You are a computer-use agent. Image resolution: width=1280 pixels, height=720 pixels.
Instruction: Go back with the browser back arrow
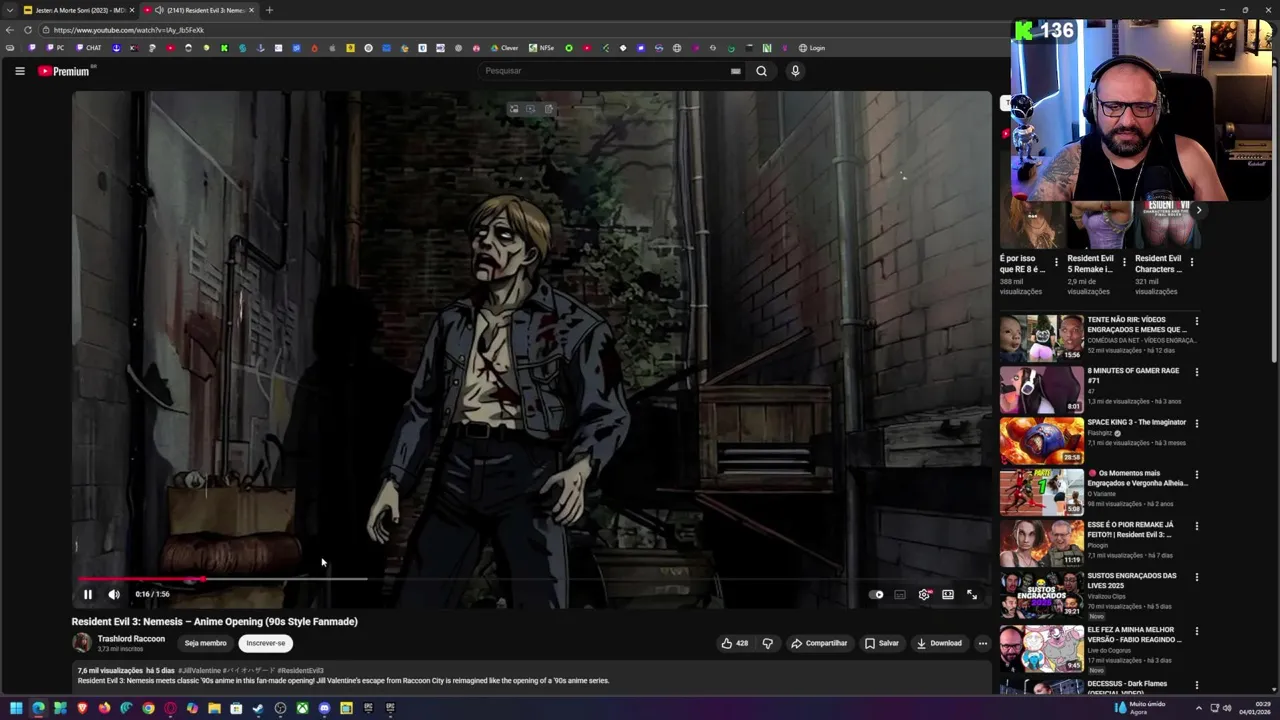pyautogui.click(x=10, y=30)
